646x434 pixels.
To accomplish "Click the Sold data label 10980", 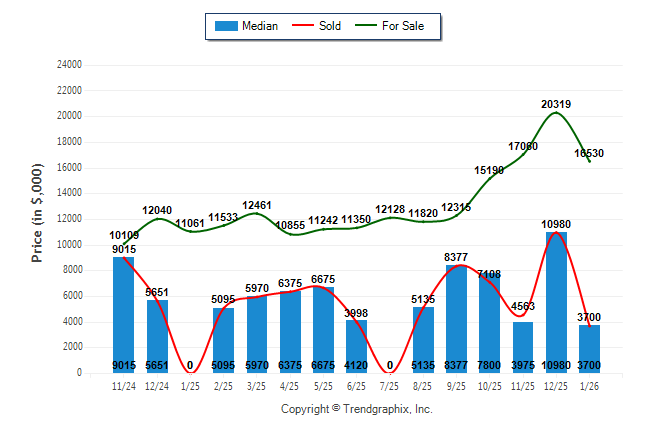I will click(556, 224).
